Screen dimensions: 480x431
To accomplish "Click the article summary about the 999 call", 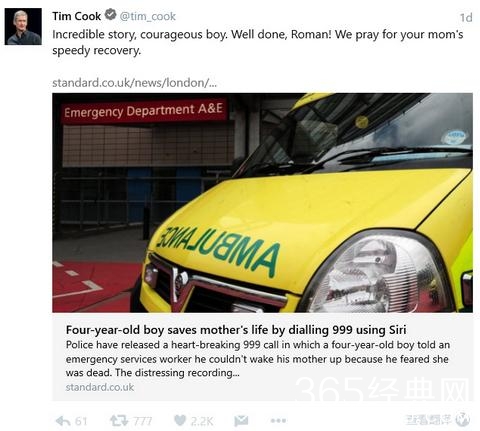I will (x=258, y=359).
